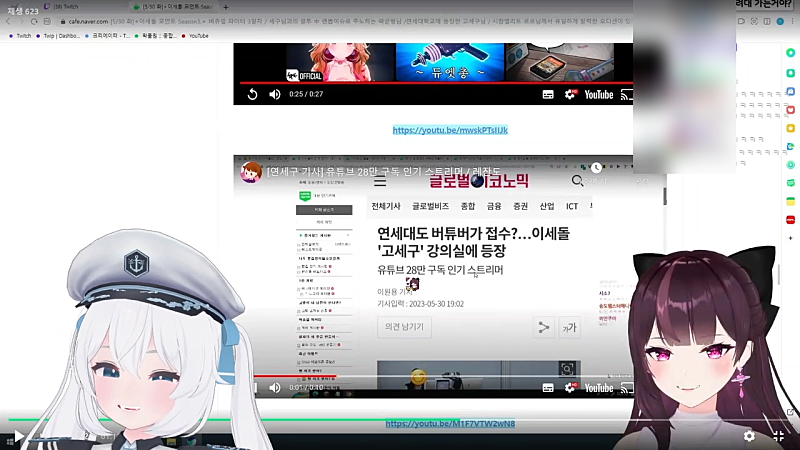Click the 전체기사 menu in the news page

tap(386, 206)
